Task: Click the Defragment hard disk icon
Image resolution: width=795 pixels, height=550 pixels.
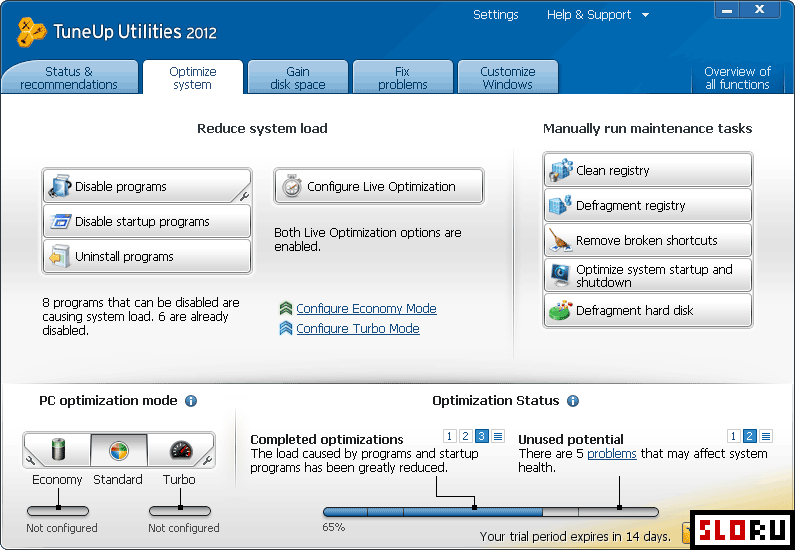Action: [x=560, y=310]
